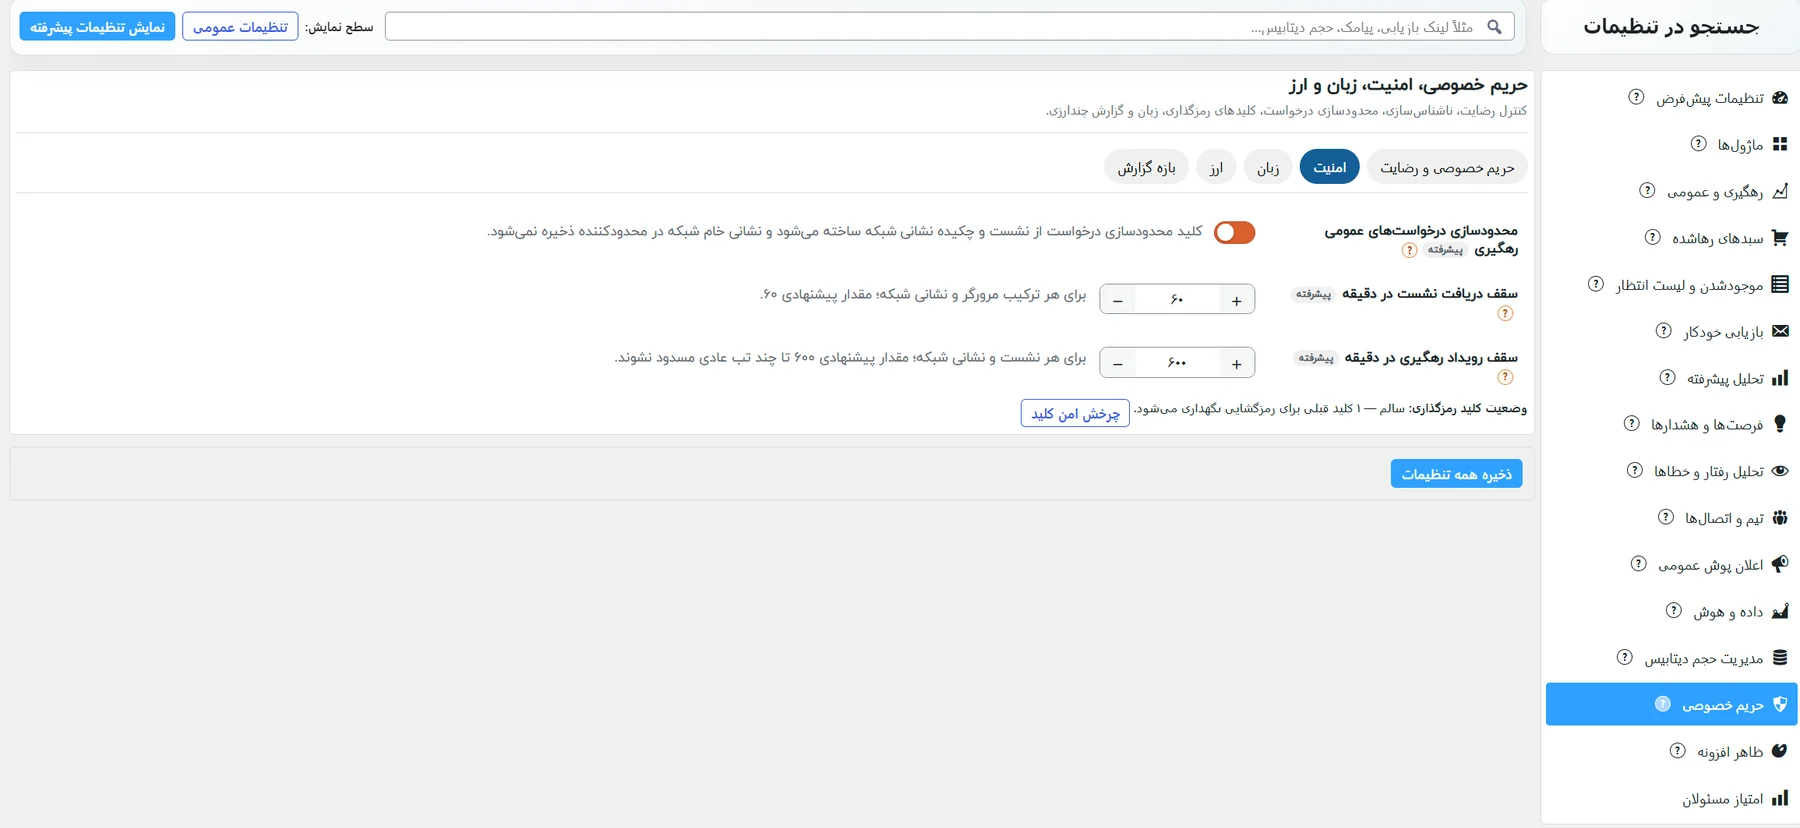
Task: Open the ارز tab
Action: tap(1216, 167)
